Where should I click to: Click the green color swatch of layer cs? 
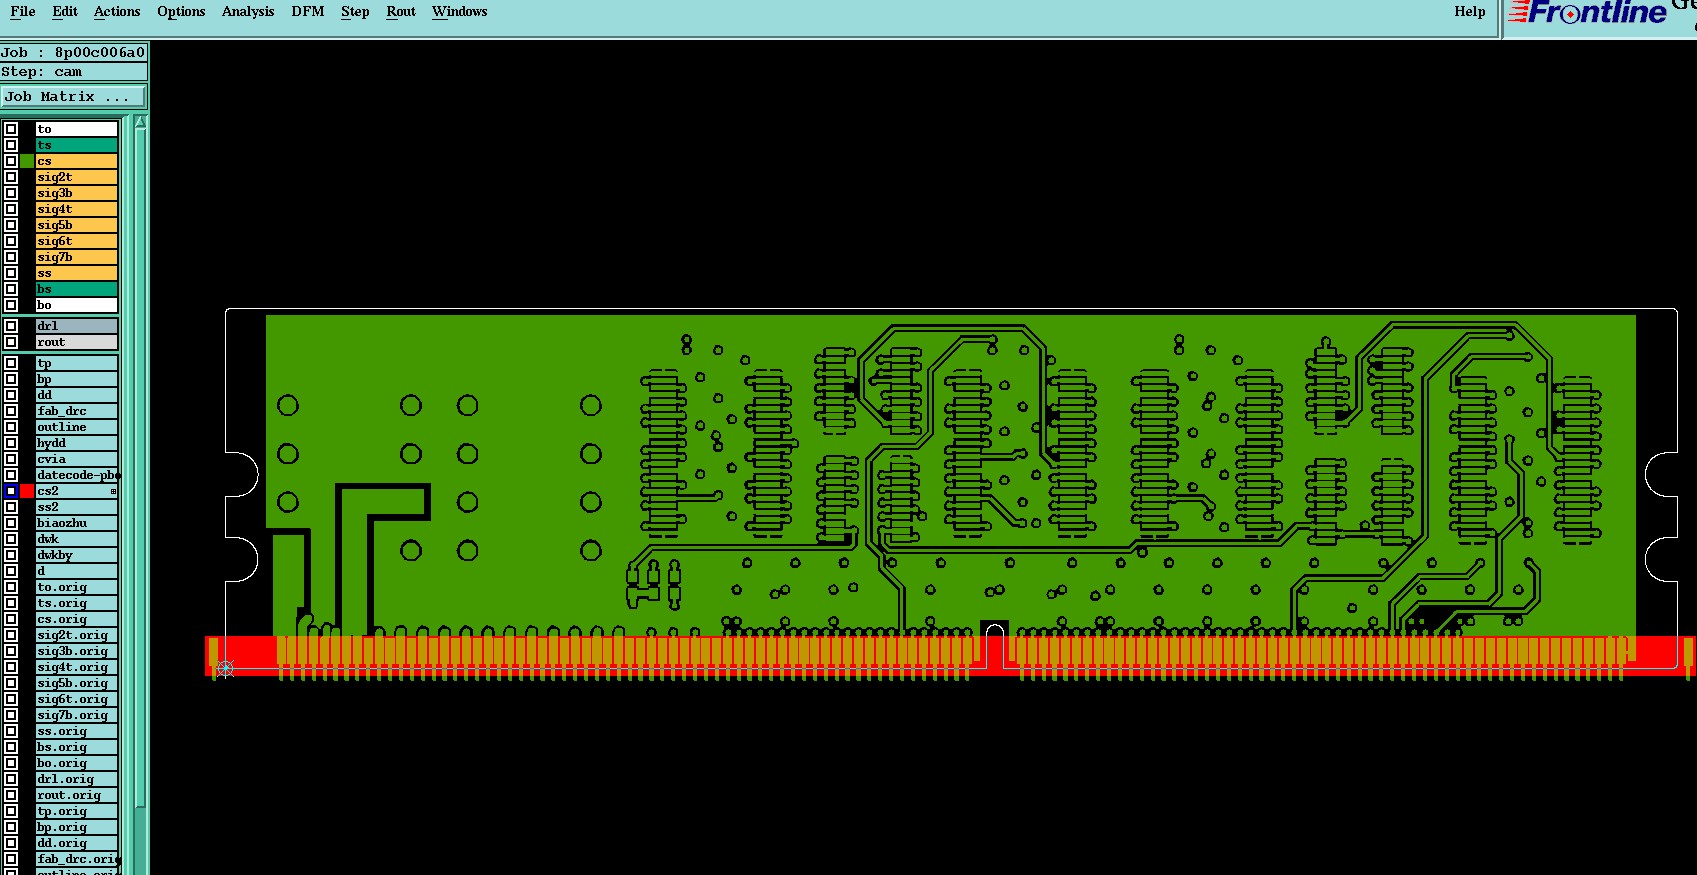point(27,161)
